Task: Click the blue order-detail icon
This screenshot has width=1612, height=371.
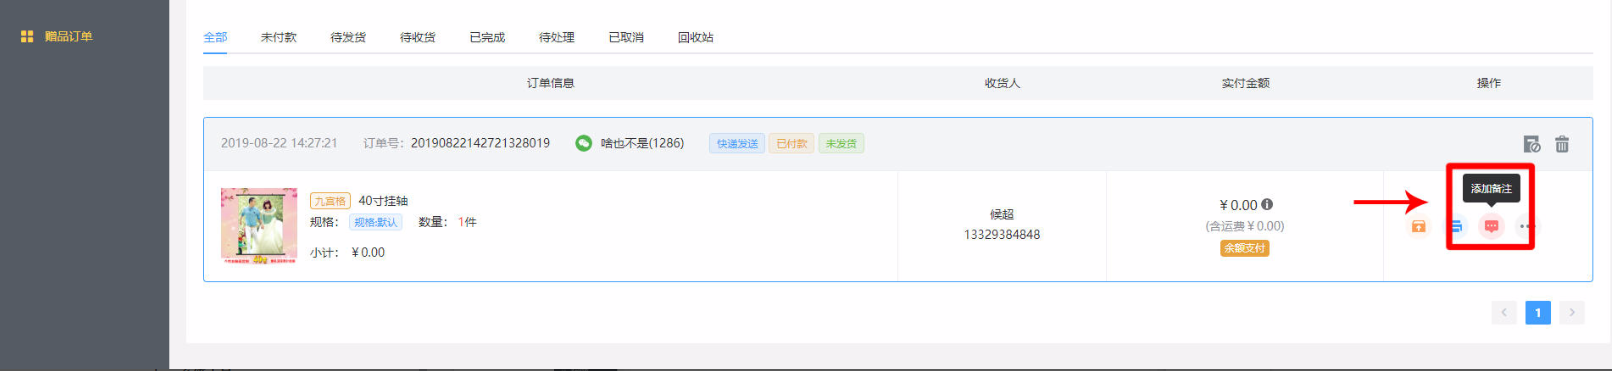Action: [x=1455, y=226]
